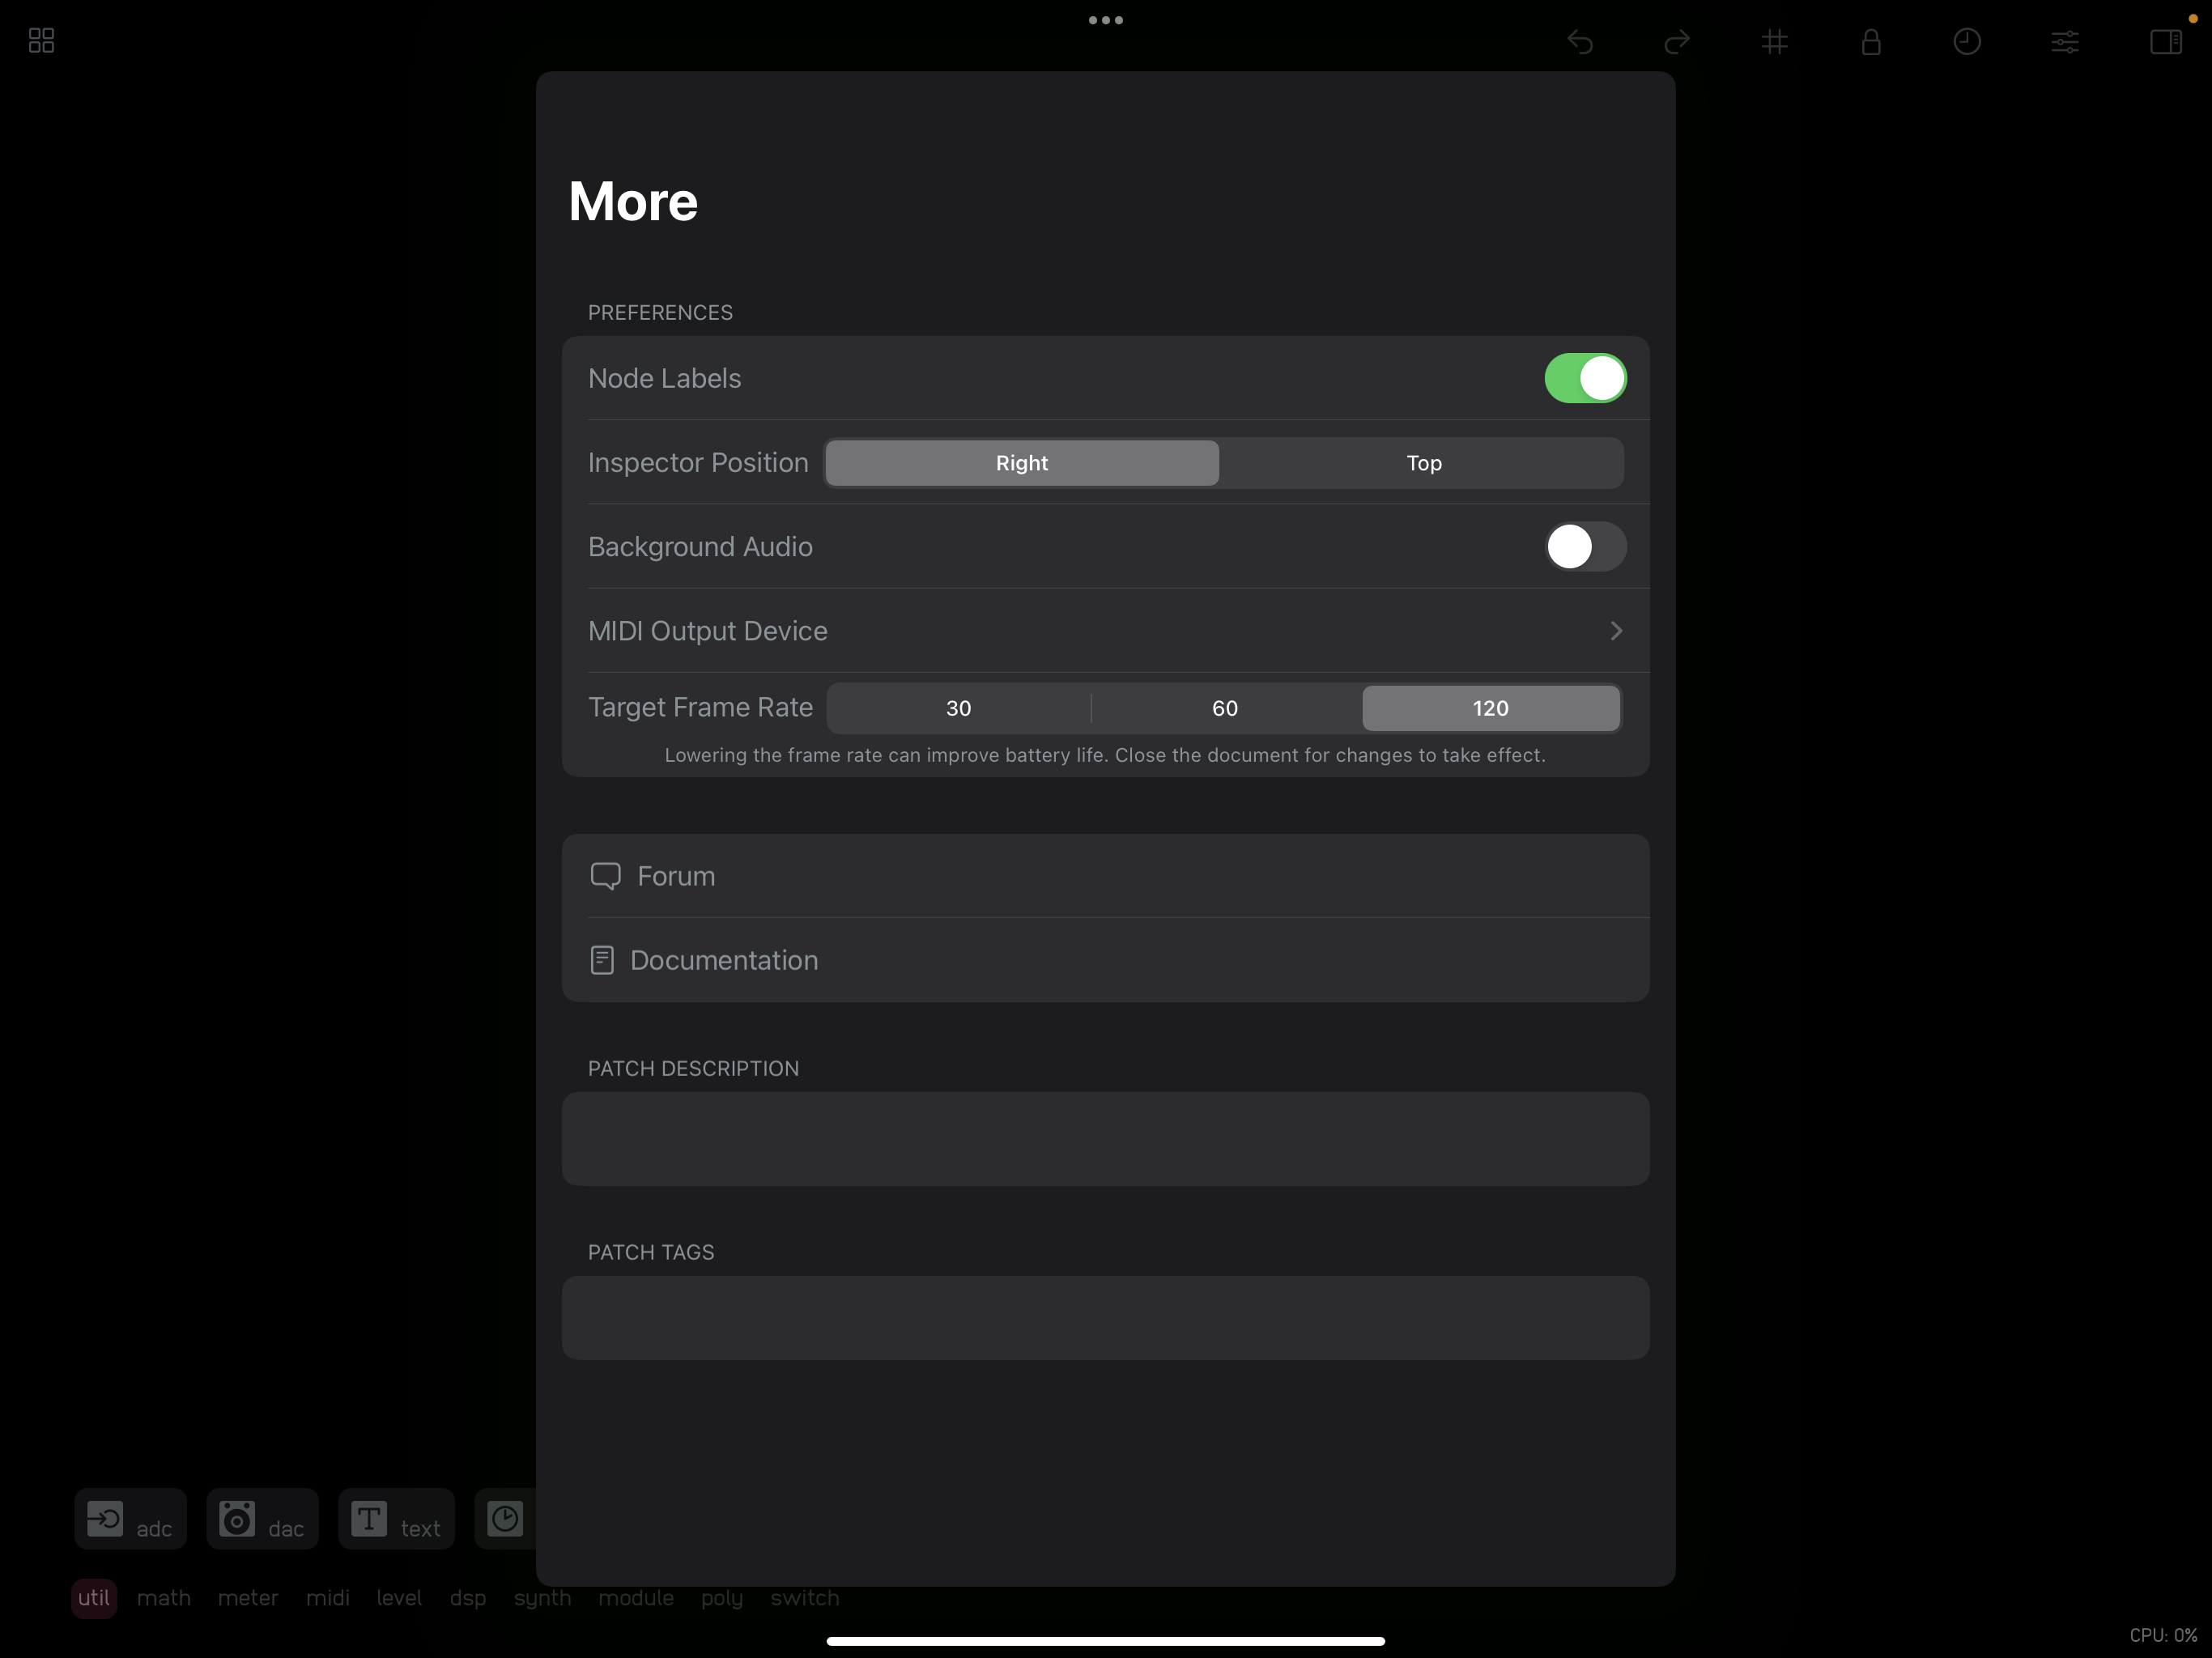This screenshot has width=2212, height=1658.
Task: Toggle the grid snap icon
Action: click(x=1774, y=41)
